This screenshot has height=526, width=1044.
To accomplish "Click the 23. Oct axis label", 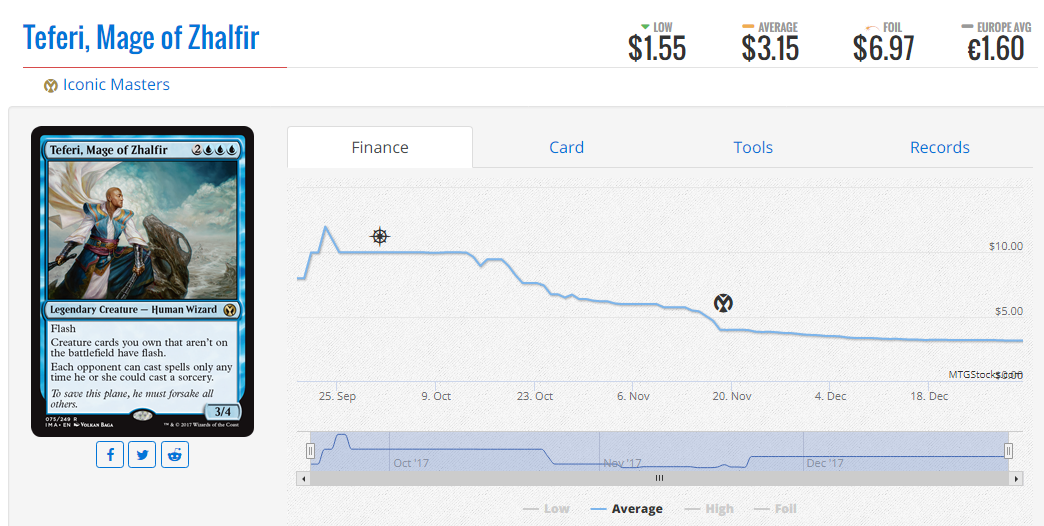I will coord(535,396).
